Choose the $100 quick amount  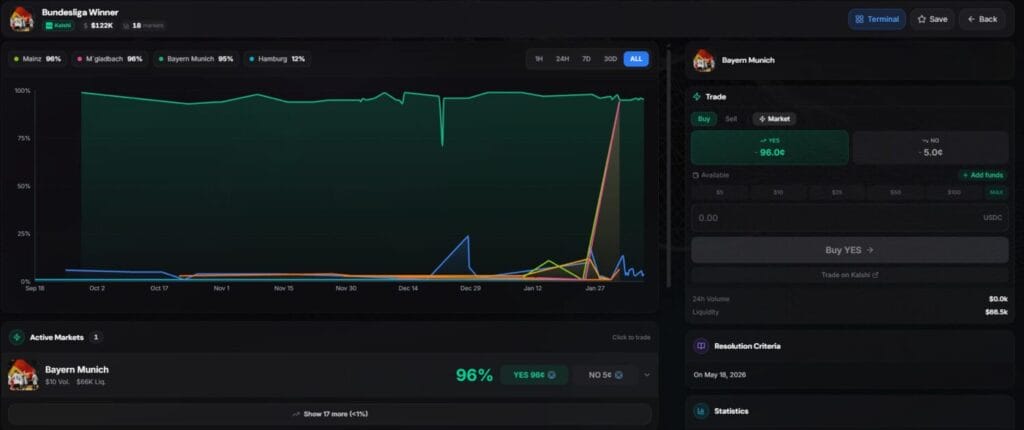[954, 192]
